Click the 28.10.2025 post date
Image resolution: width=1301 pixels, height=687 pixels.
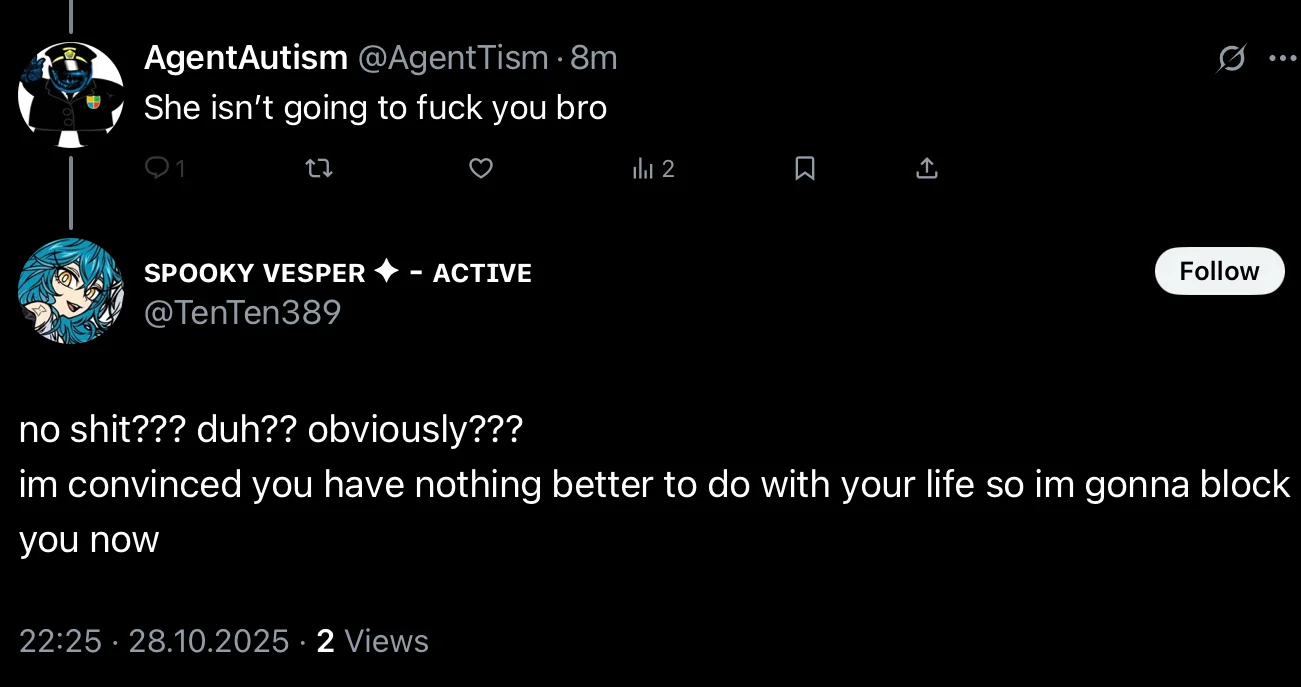click(208, 641)
